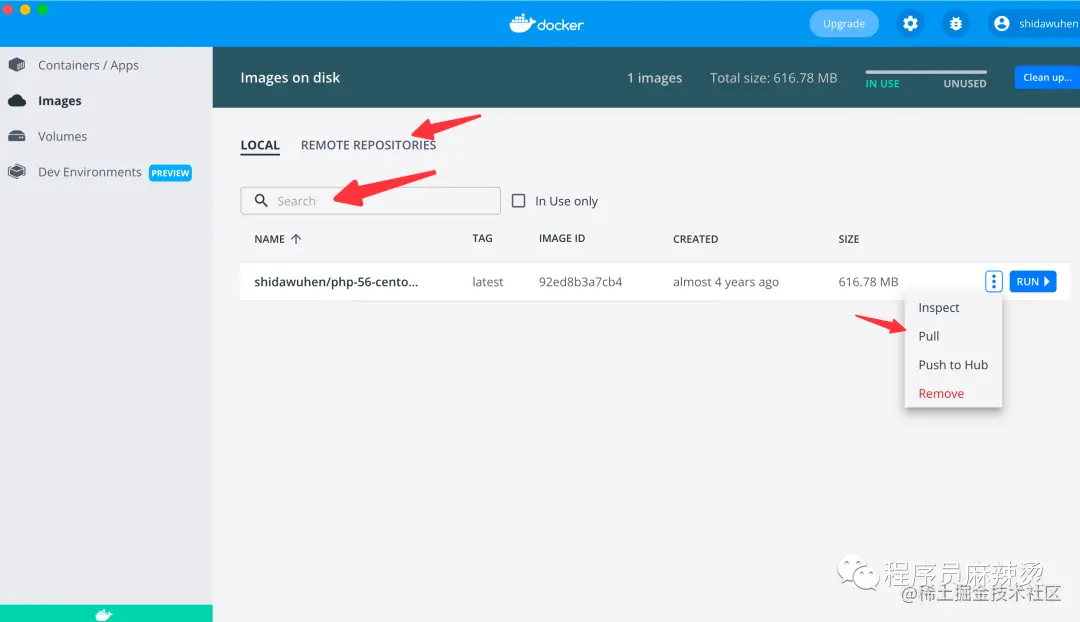Choose Pull from the image menu
The width and height of the screenshot is (1080, 622).
928,336
